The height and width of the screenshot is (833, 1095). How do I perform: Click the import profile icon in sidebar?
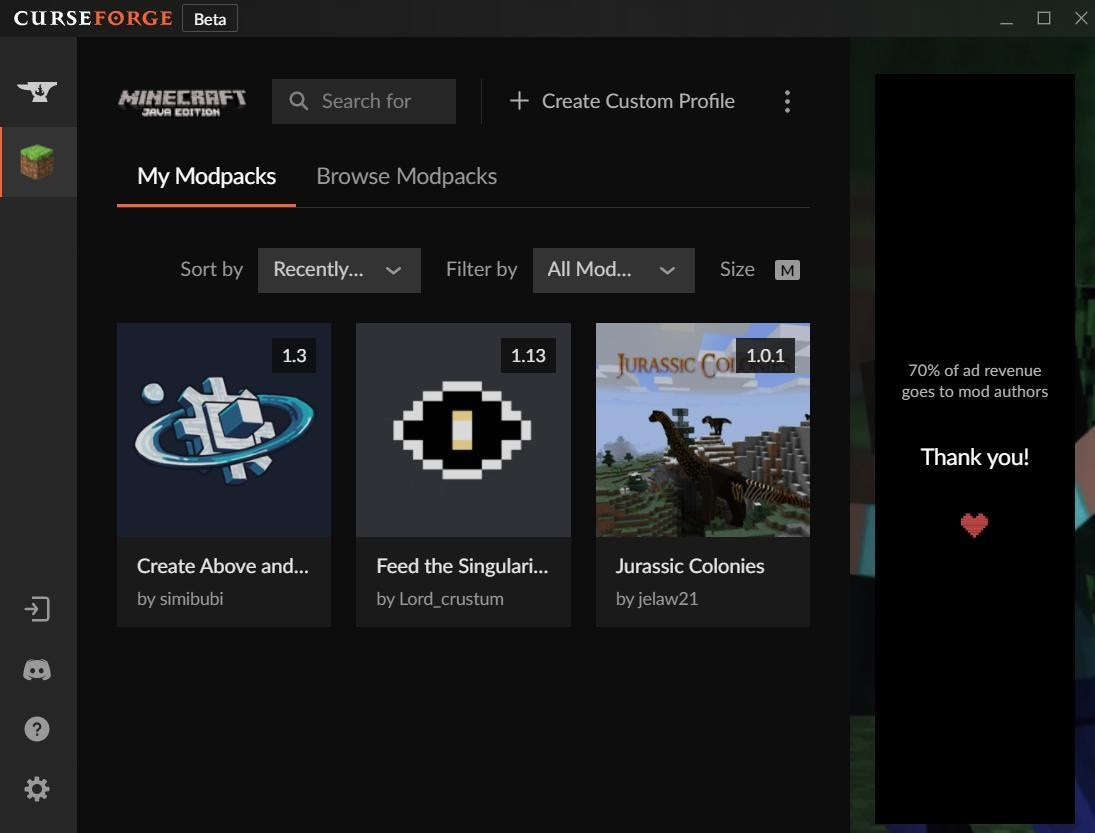[x=37, y=609]
